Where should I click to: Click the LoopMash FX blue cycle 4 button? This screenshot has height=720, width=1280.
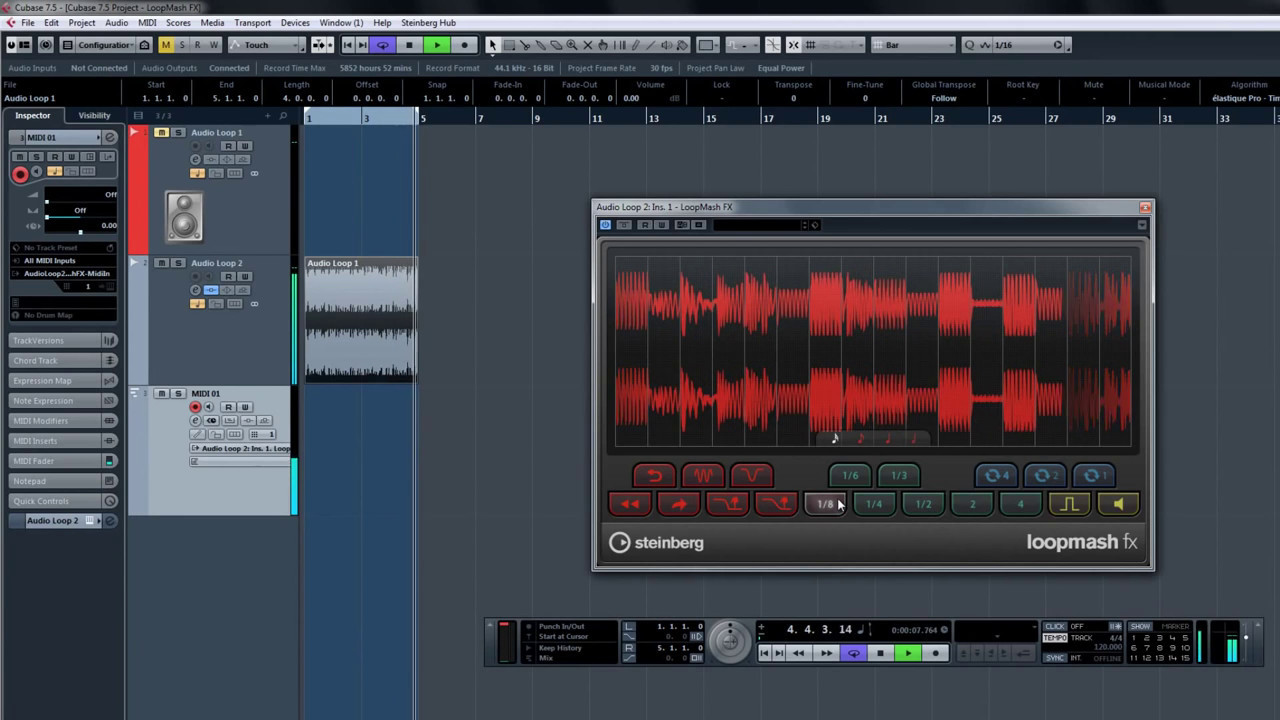[997, 476]
